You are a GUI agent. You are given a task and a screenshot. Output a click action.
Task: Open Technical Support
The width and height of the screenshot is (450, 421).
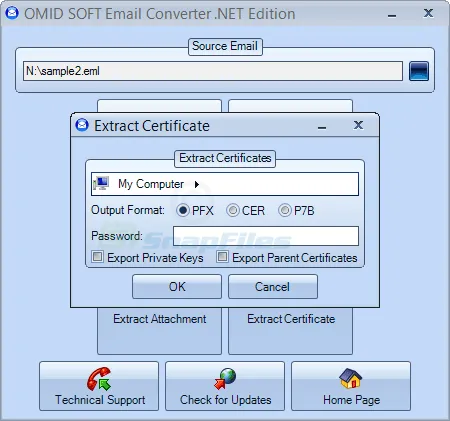point(99,386)
